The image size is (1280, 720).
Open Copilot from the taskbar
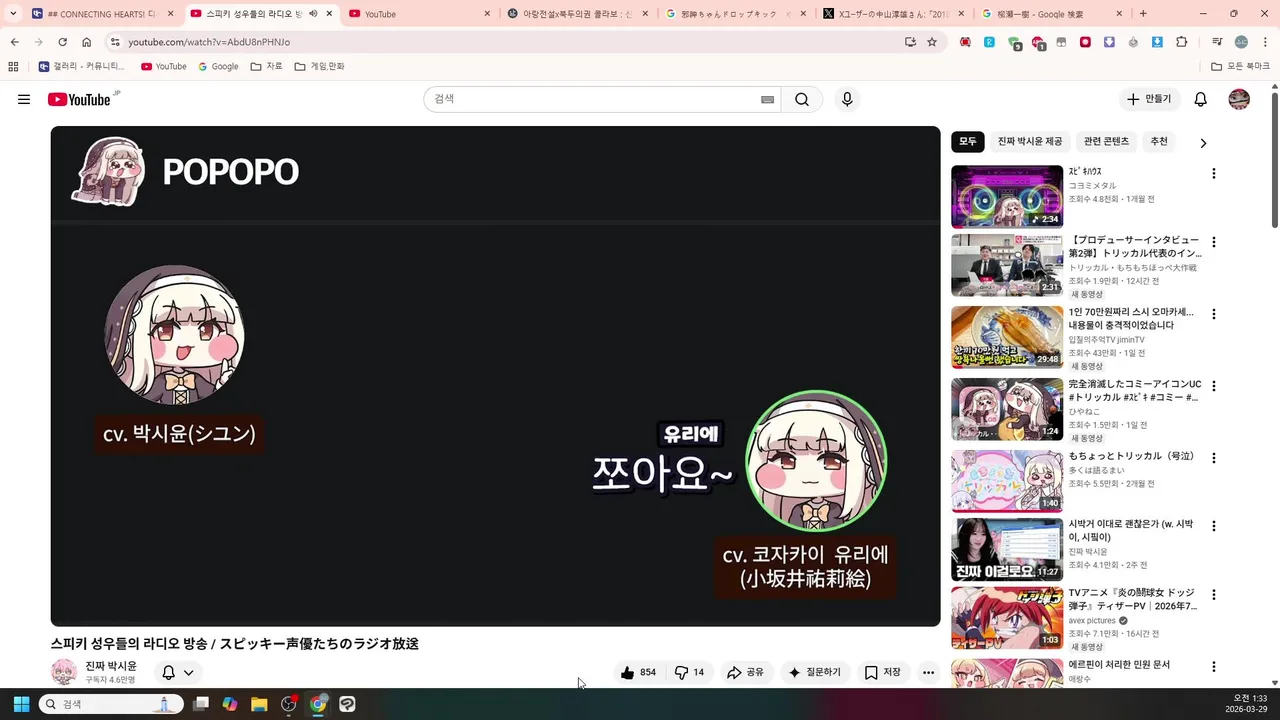(230, 704)
